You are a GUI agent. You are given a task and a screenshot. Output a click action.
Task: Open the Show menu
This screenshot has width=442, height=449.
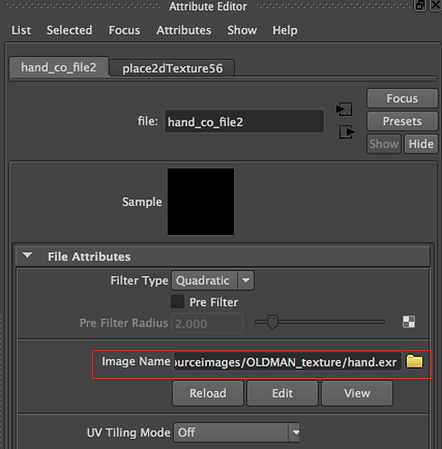pyautogui.click(x=242, y=30)
